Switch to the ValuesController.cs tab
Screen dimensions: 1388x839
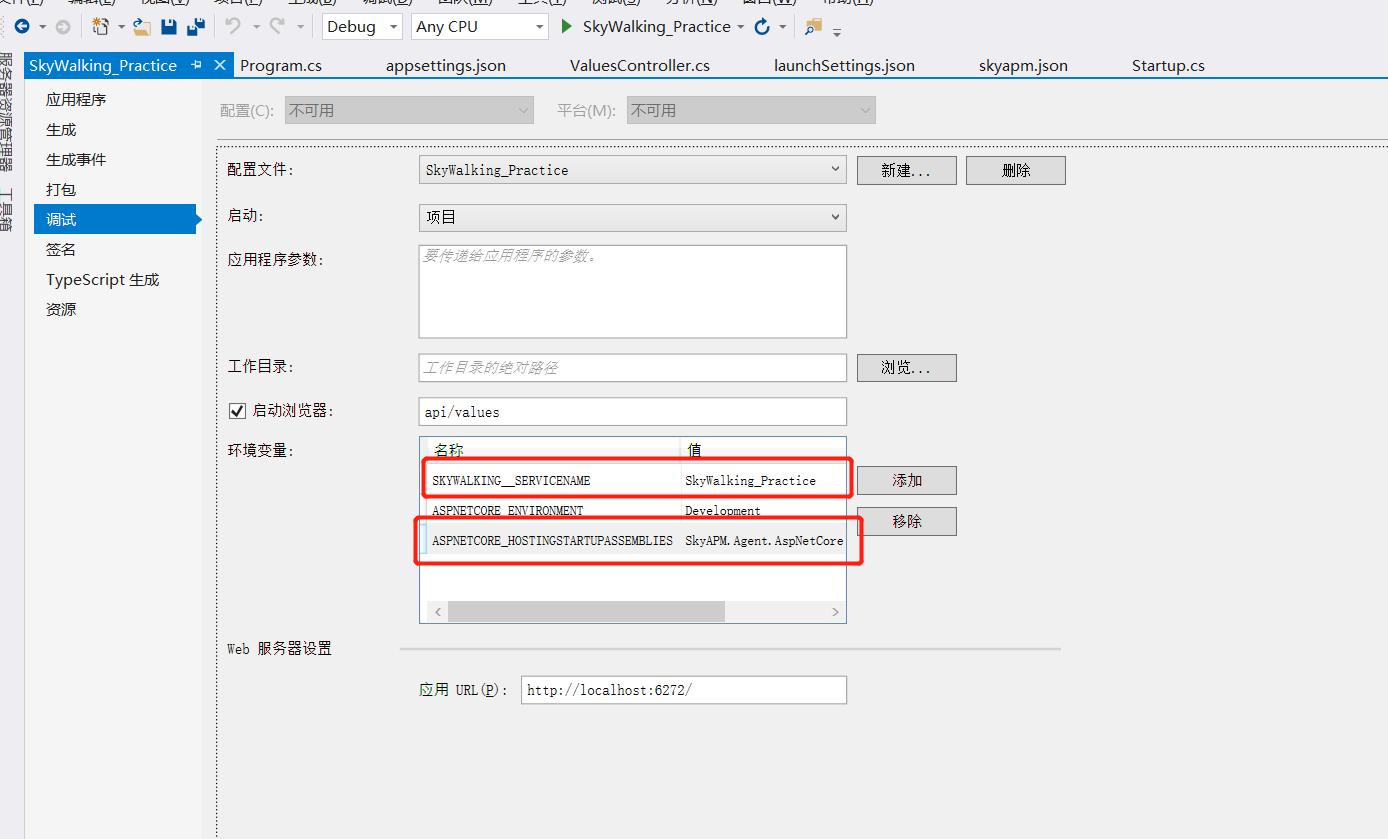point(640,66)
